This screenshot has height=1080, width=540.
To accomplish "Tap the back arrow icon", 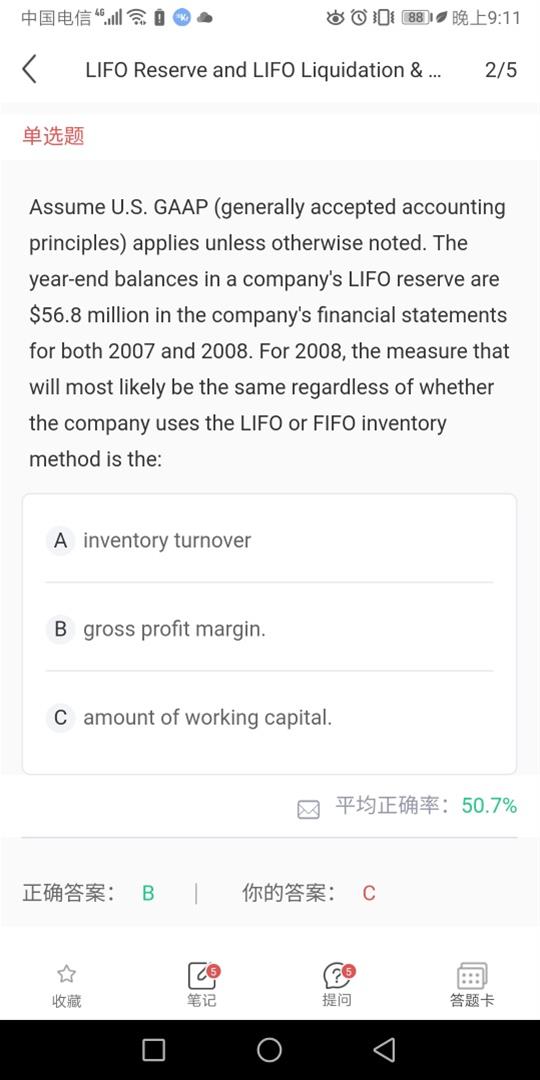I will (29, 70).
